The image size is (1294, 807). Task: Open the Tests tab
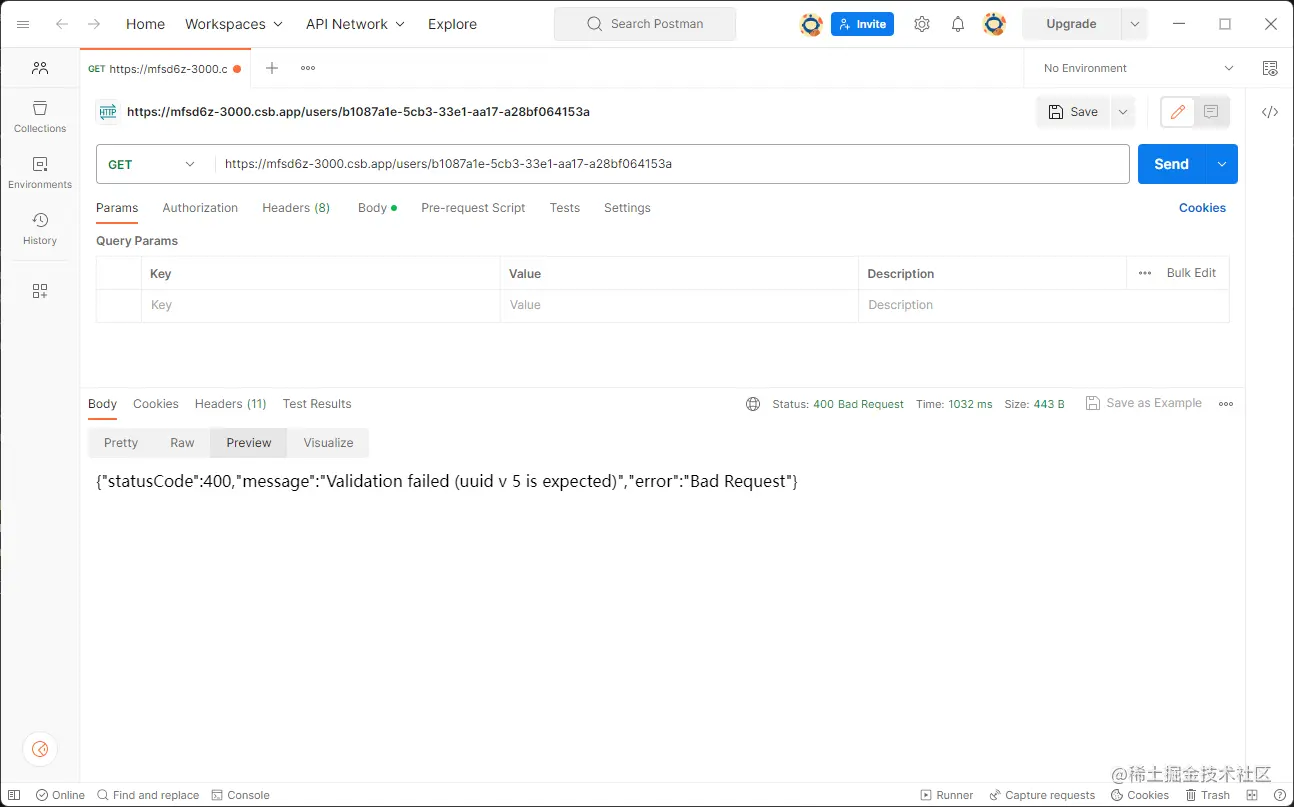565,208
